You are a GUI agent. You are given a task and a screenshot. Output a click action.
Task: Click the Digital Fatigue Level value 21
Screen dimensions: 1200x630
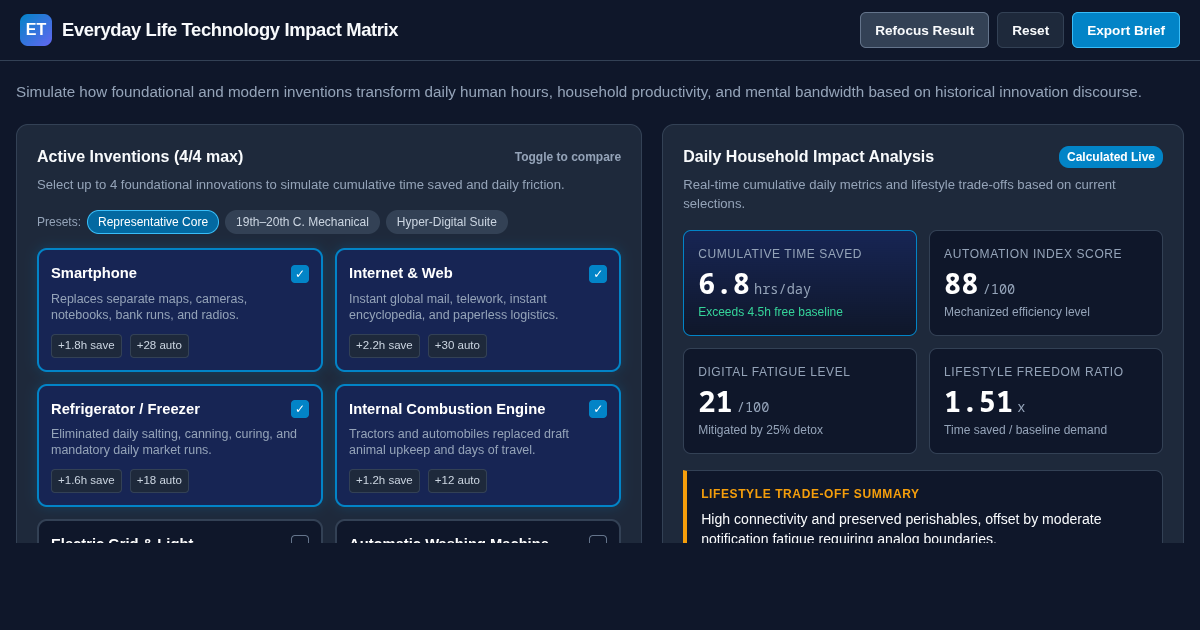pos(715,403)
